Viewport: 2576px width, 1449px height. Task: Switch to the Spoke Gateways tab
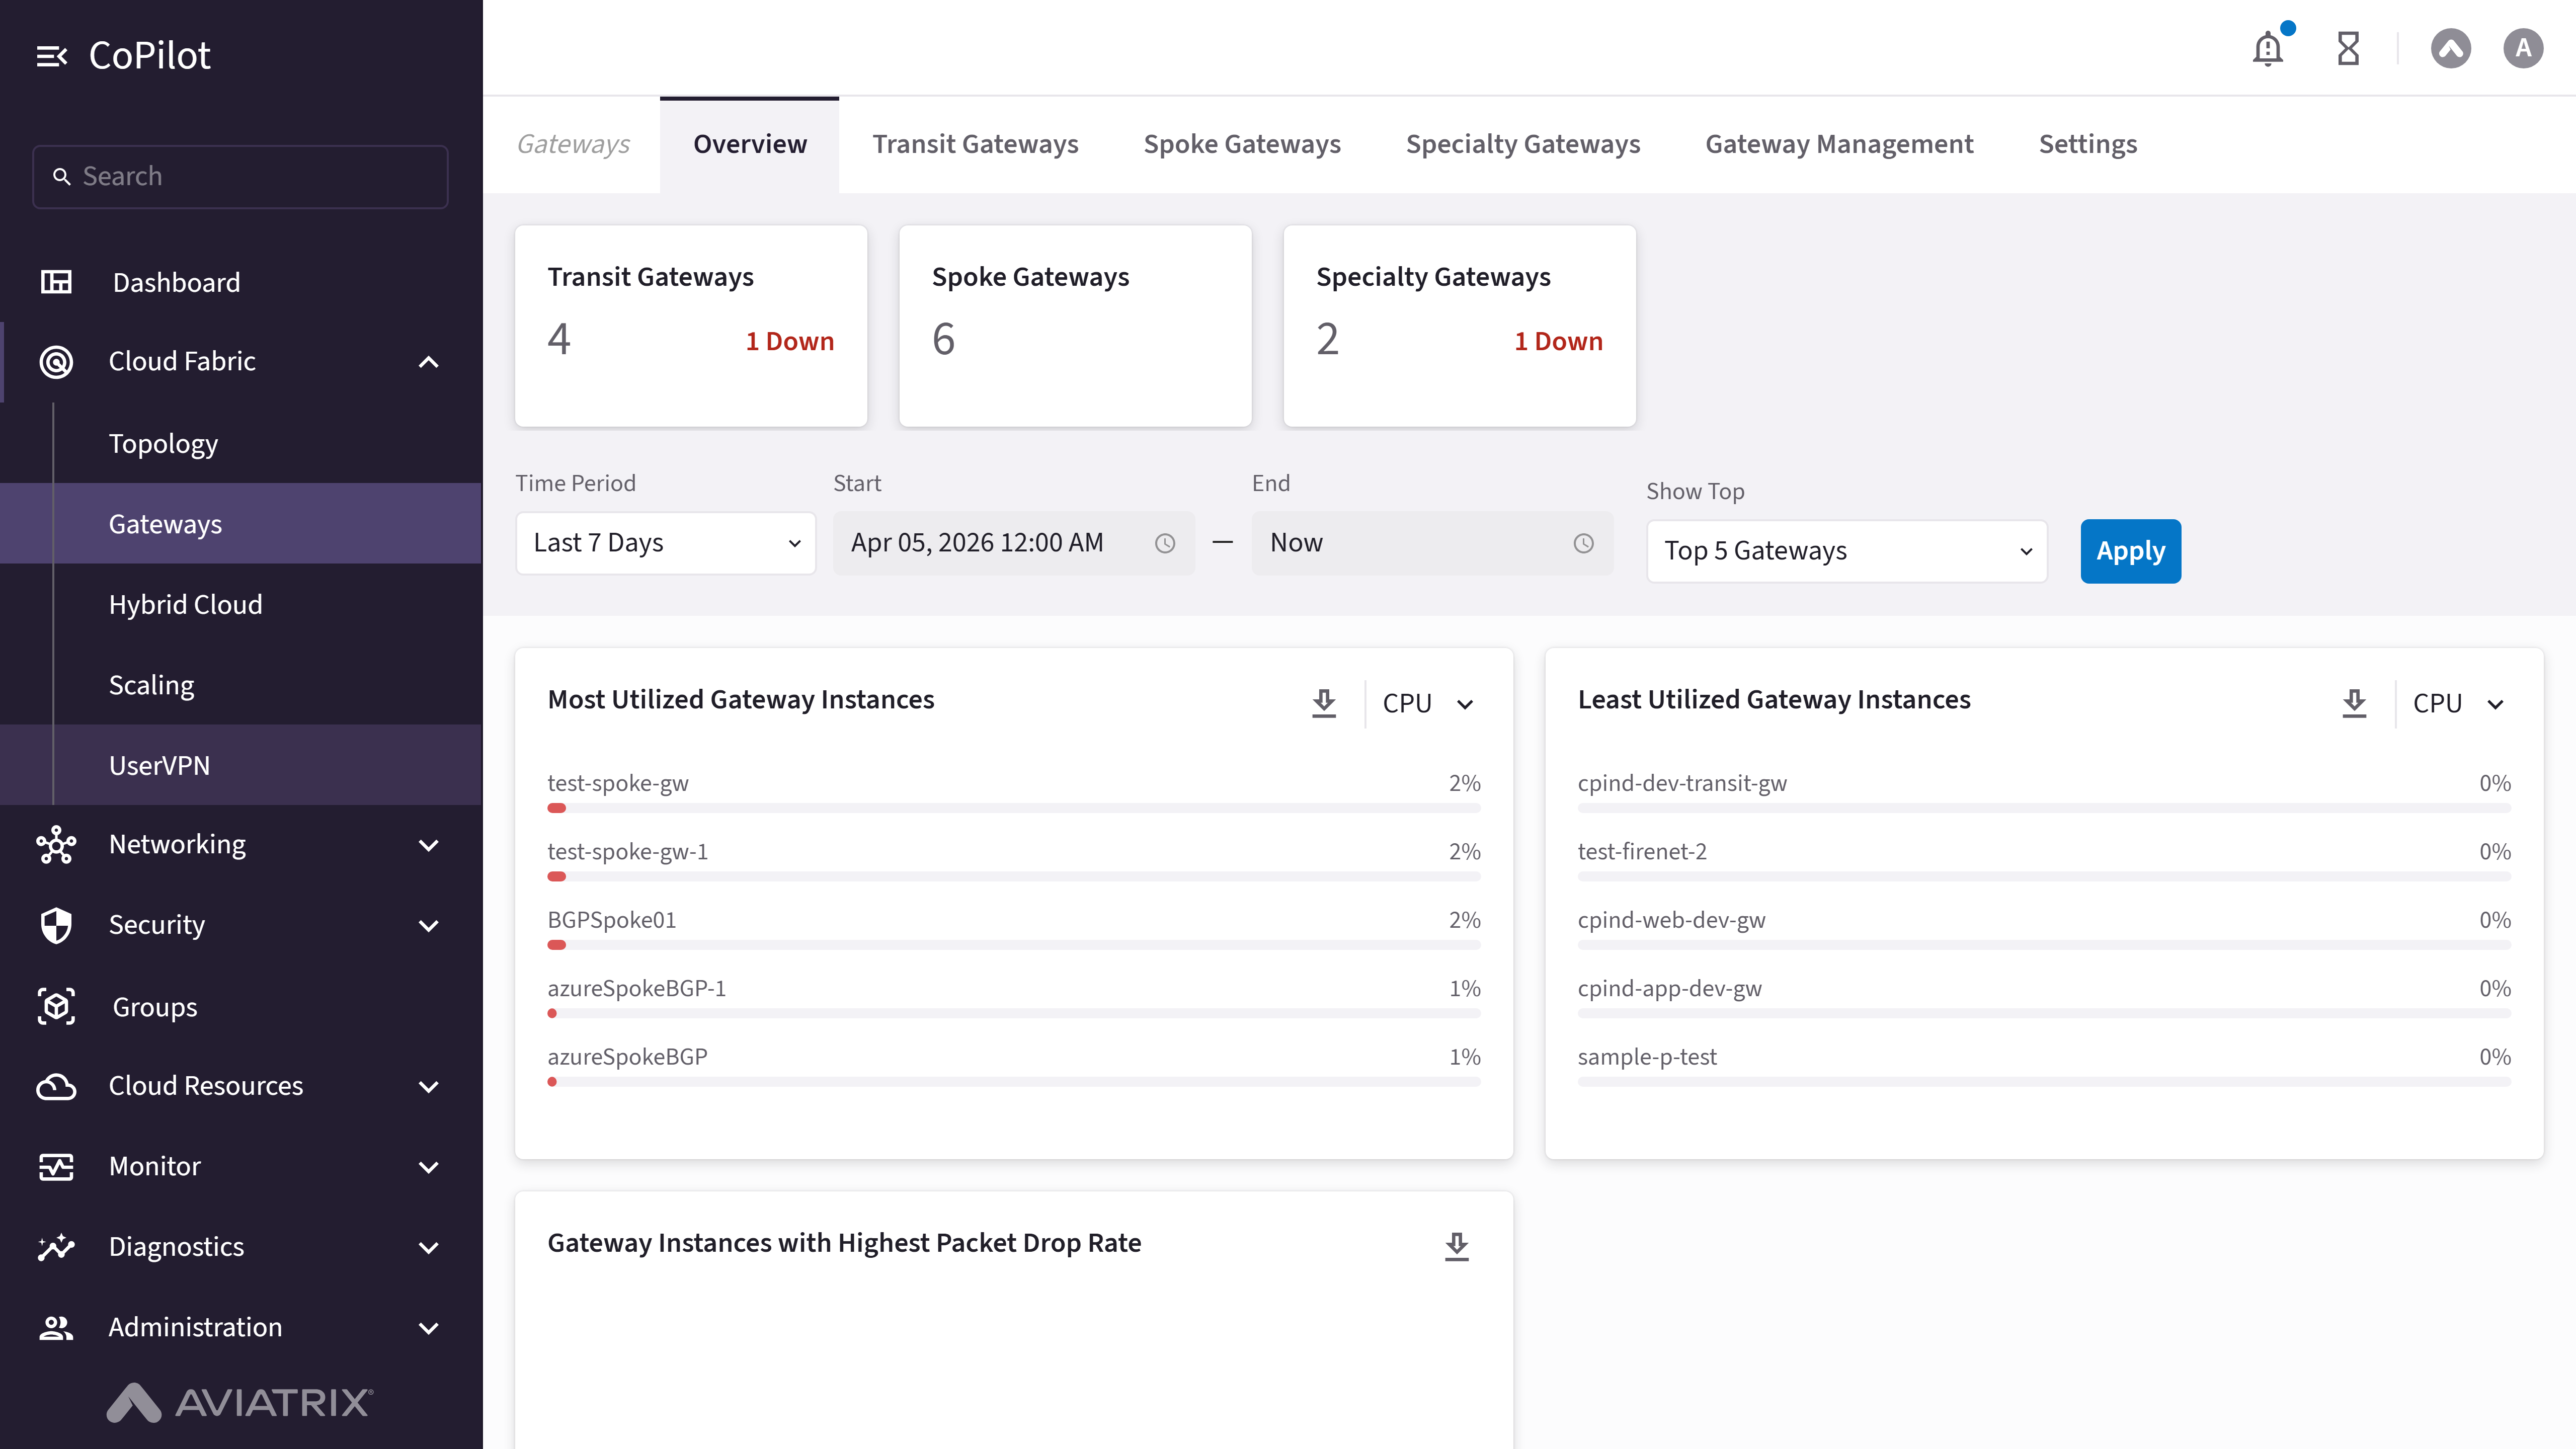pyautogui.click(x=1242, y=144)
